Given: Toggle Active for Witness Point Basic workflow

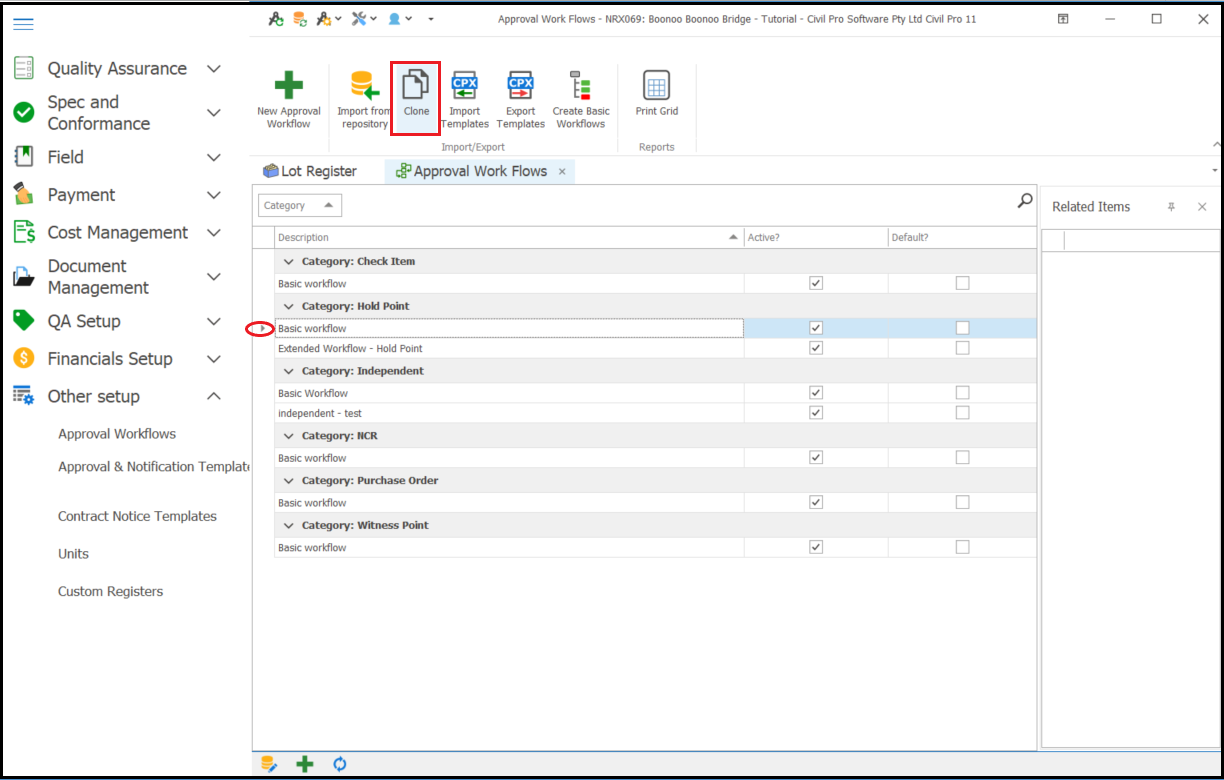Looking at the screenshot, I should click(x=816, y=547).
